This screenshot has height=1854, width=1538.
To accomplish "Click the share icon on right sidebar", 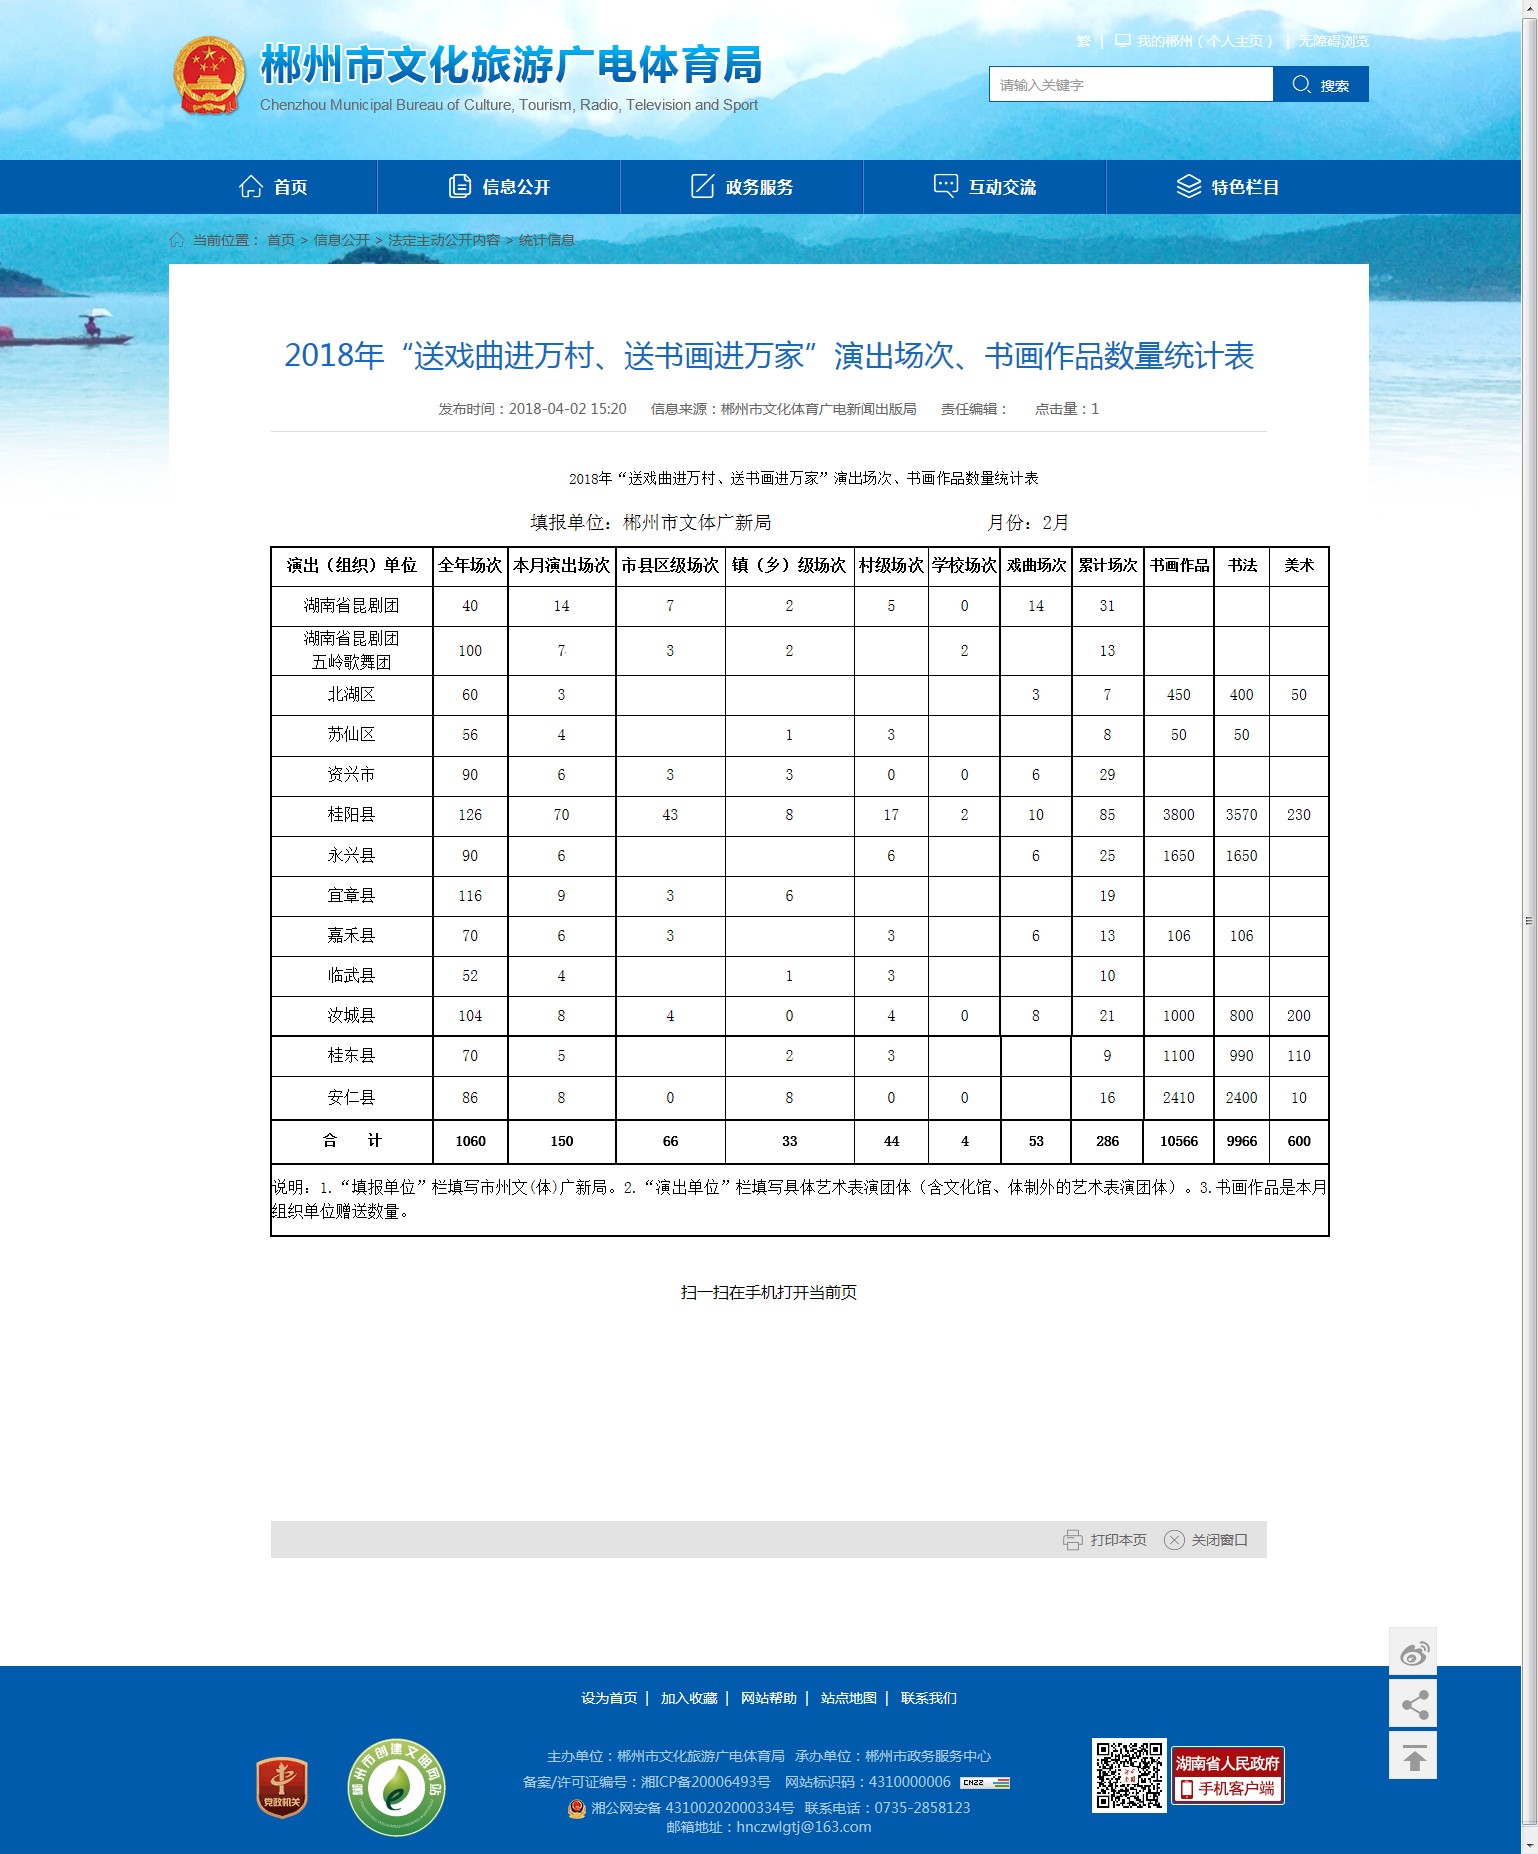I will pos(1413,1705).
